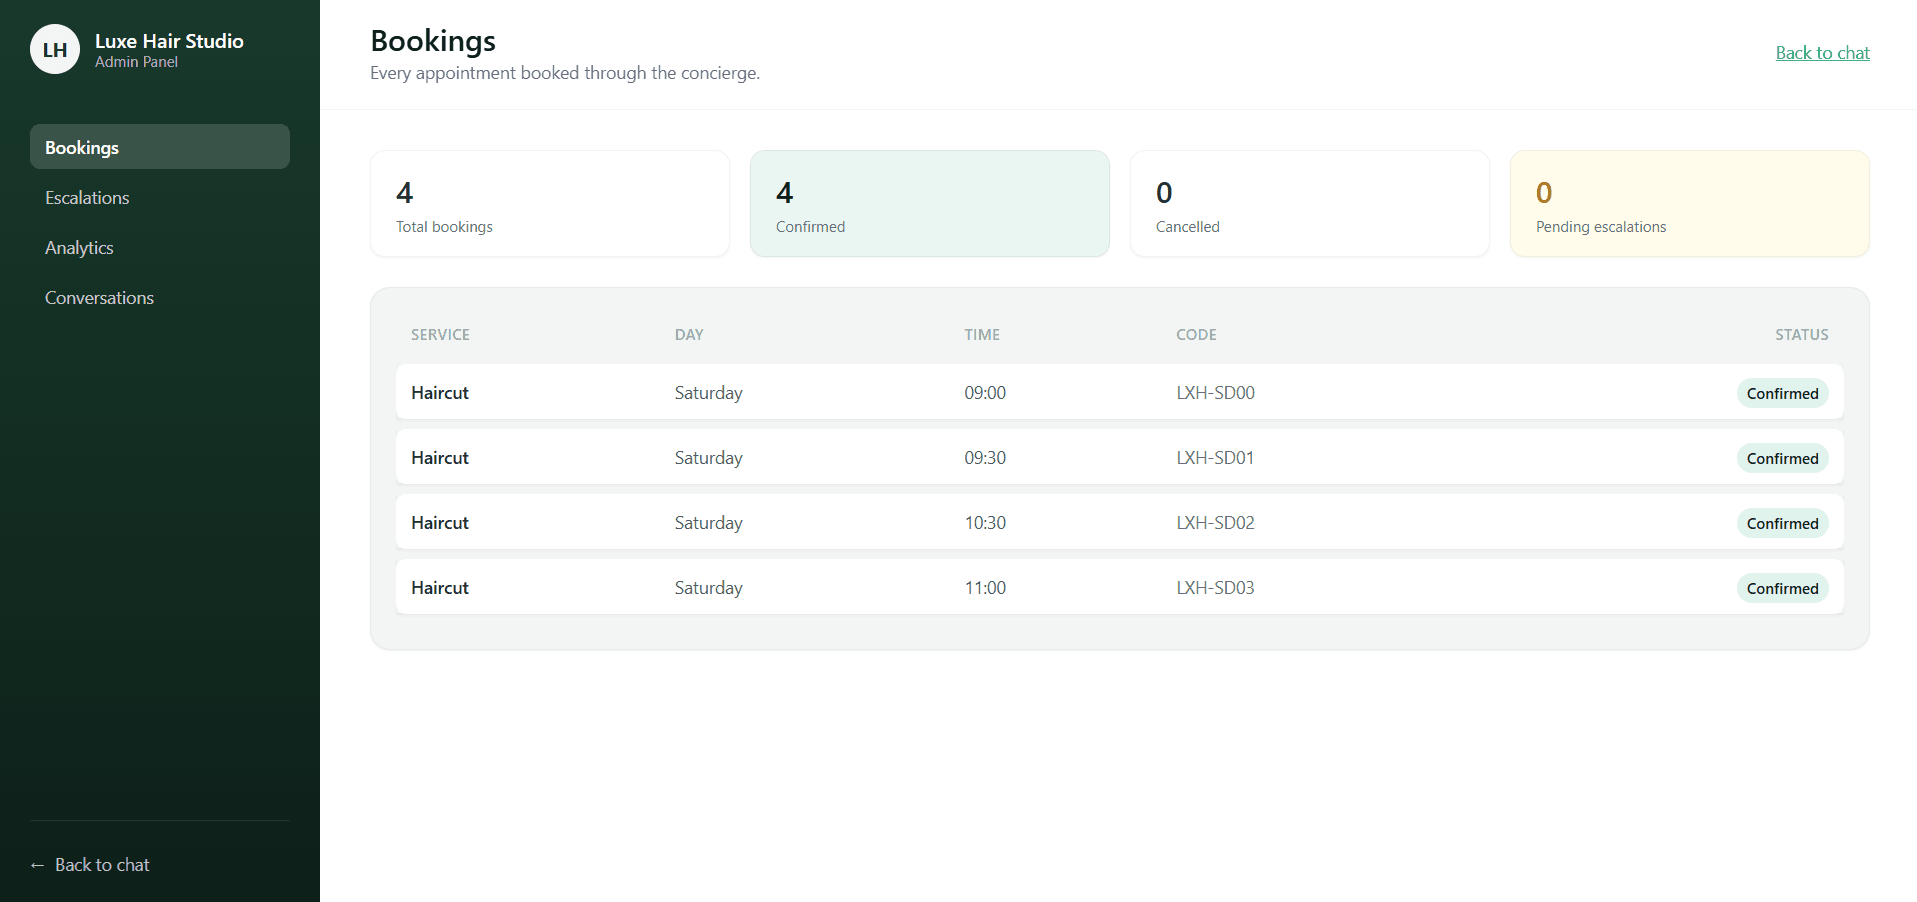The image size is (1917, 902).
Task: Click Saturday in the 10:30 booking row
Action: 708,523
